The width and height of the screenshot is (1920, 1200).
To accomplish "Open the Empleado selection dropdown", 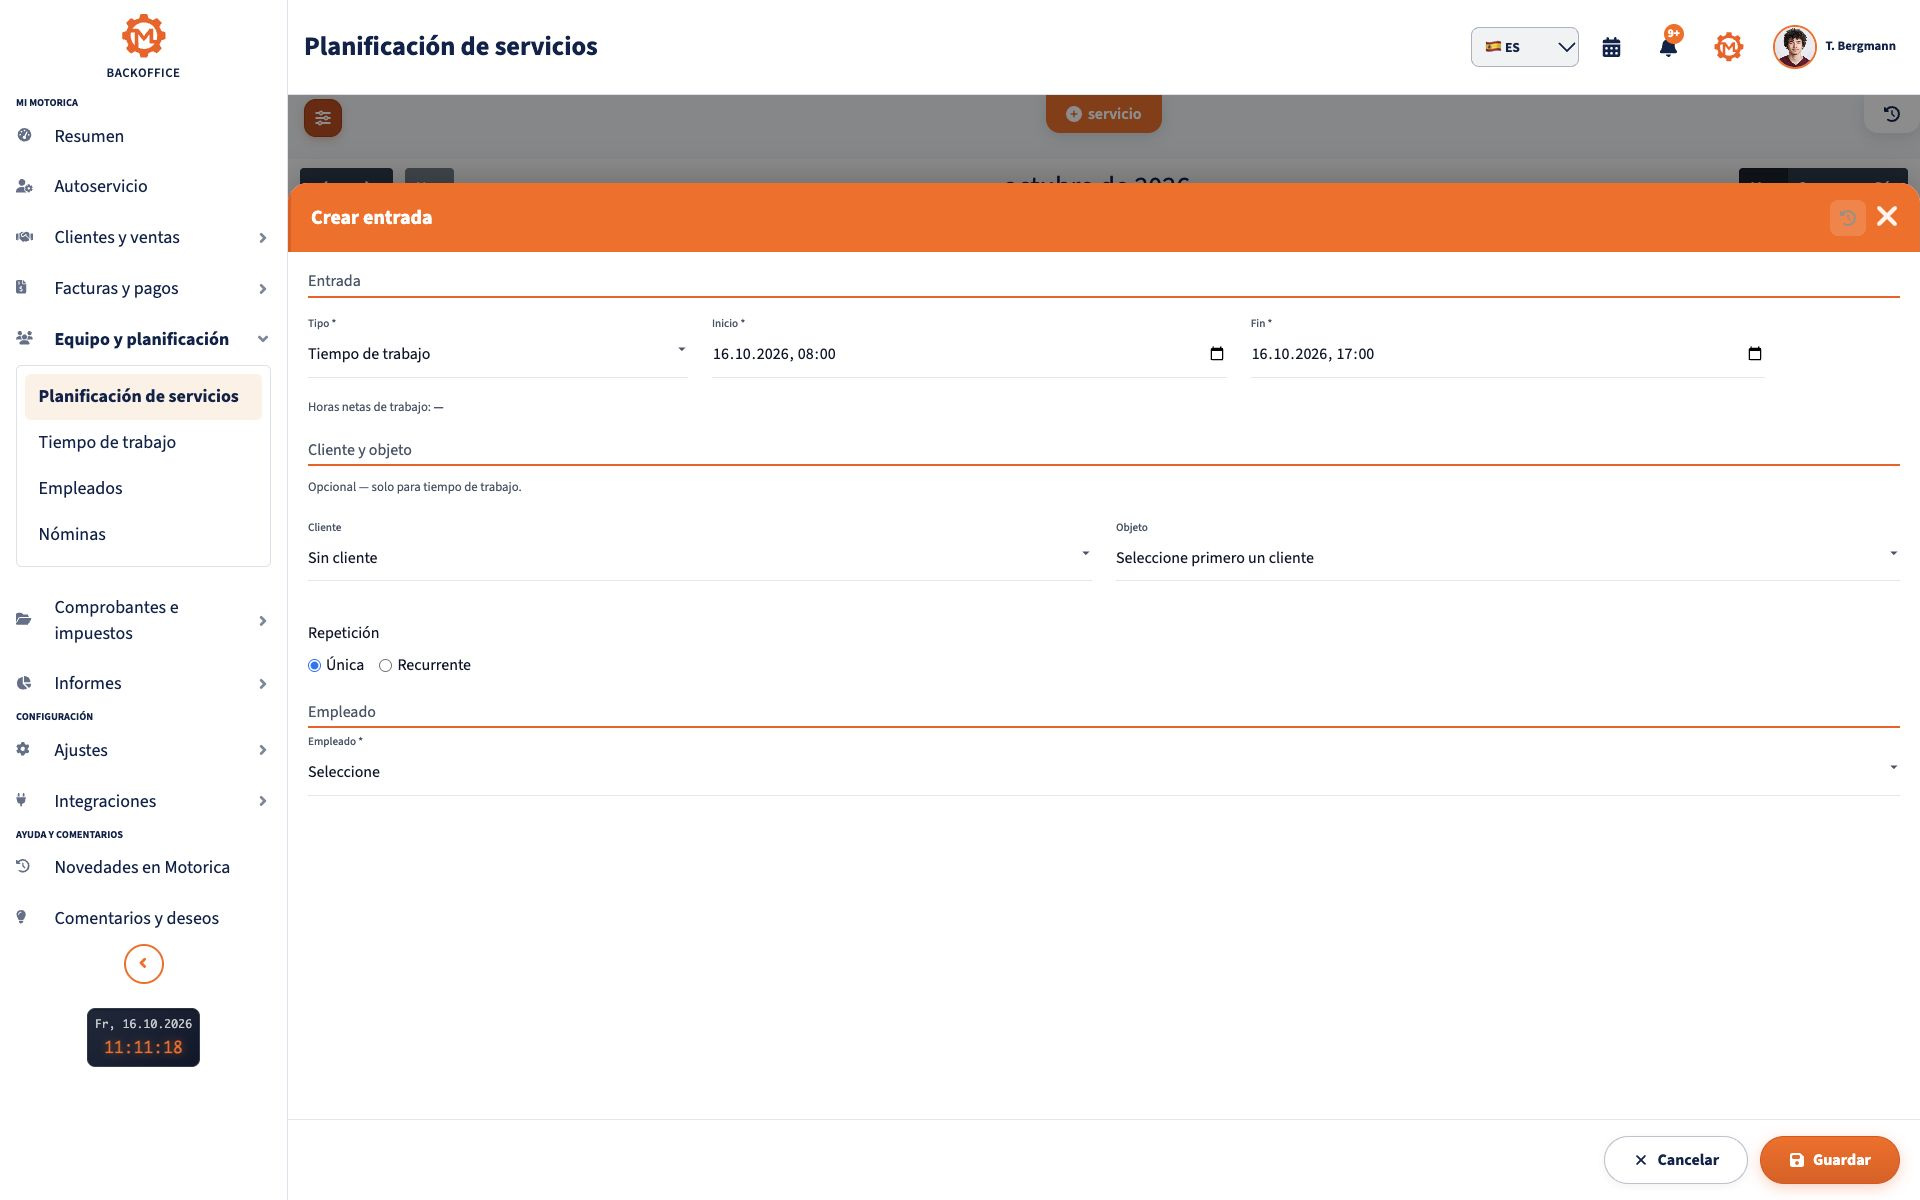I will [1104, 772].
